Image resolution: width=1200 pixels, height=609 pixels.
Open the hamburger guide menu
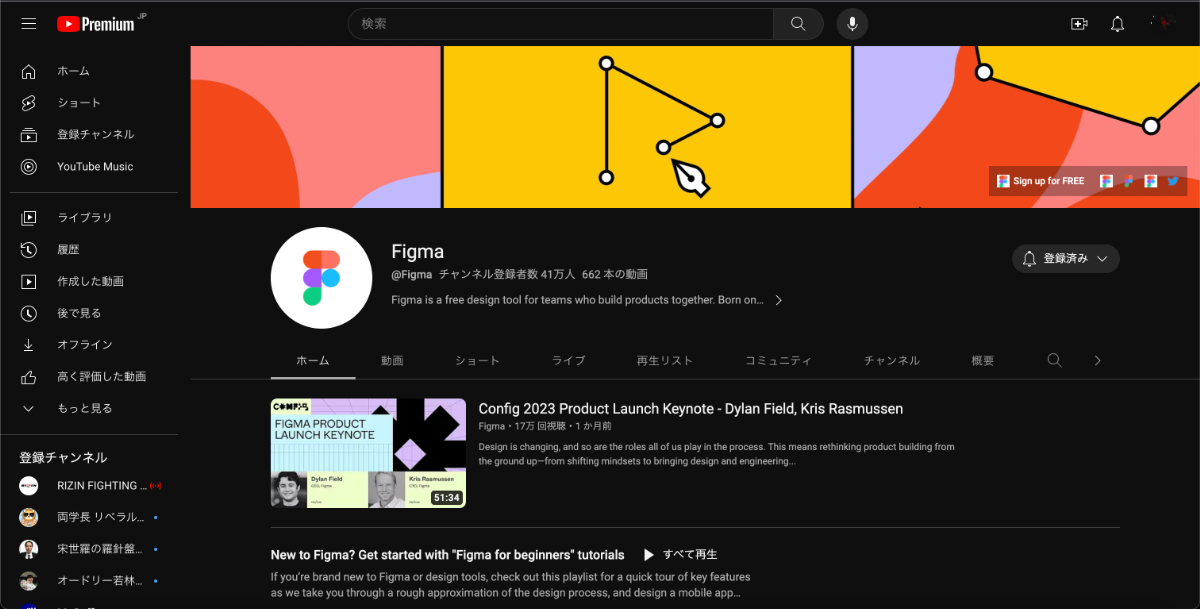click(x=28, y=24)
